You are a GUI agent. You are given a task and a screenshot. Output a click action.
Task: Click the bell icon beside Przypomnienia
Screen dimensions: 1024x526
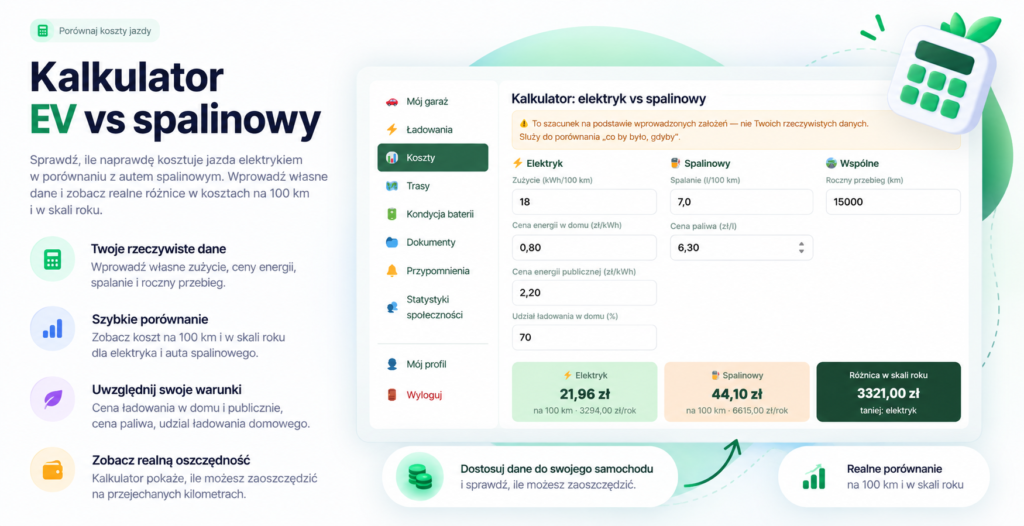click(x=392, y=271)
